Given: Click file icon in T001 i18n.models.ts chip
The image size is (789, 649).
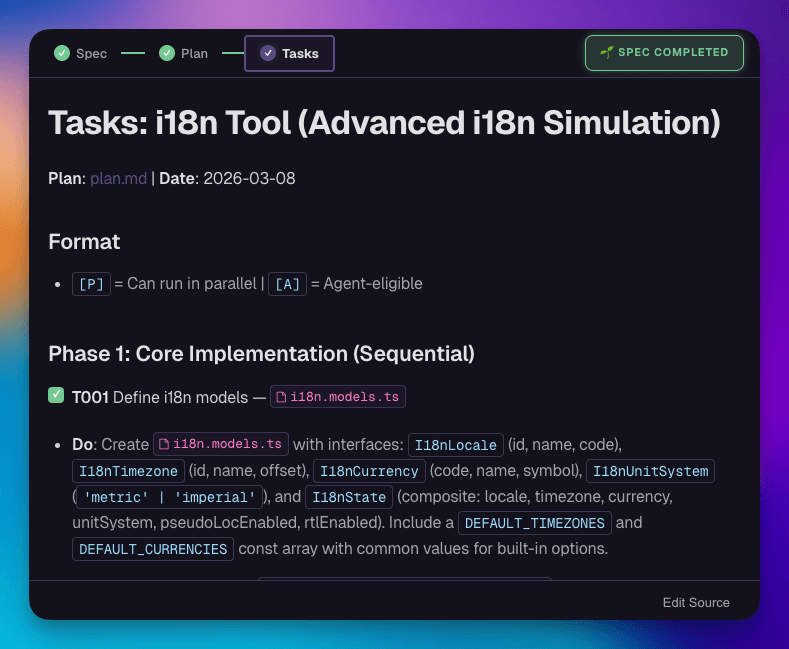Looking at the screenshot, I should tap(282, 397).
